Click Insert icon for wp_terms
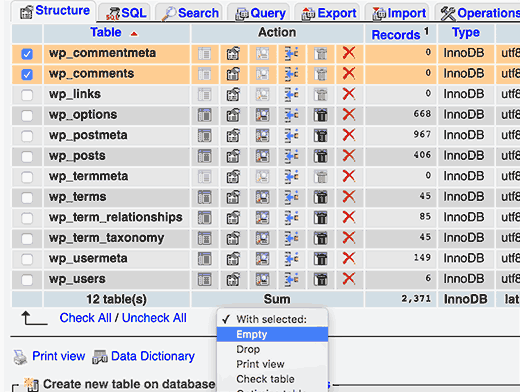The width and height of the screenshot is (520, 392). point(291,197)
